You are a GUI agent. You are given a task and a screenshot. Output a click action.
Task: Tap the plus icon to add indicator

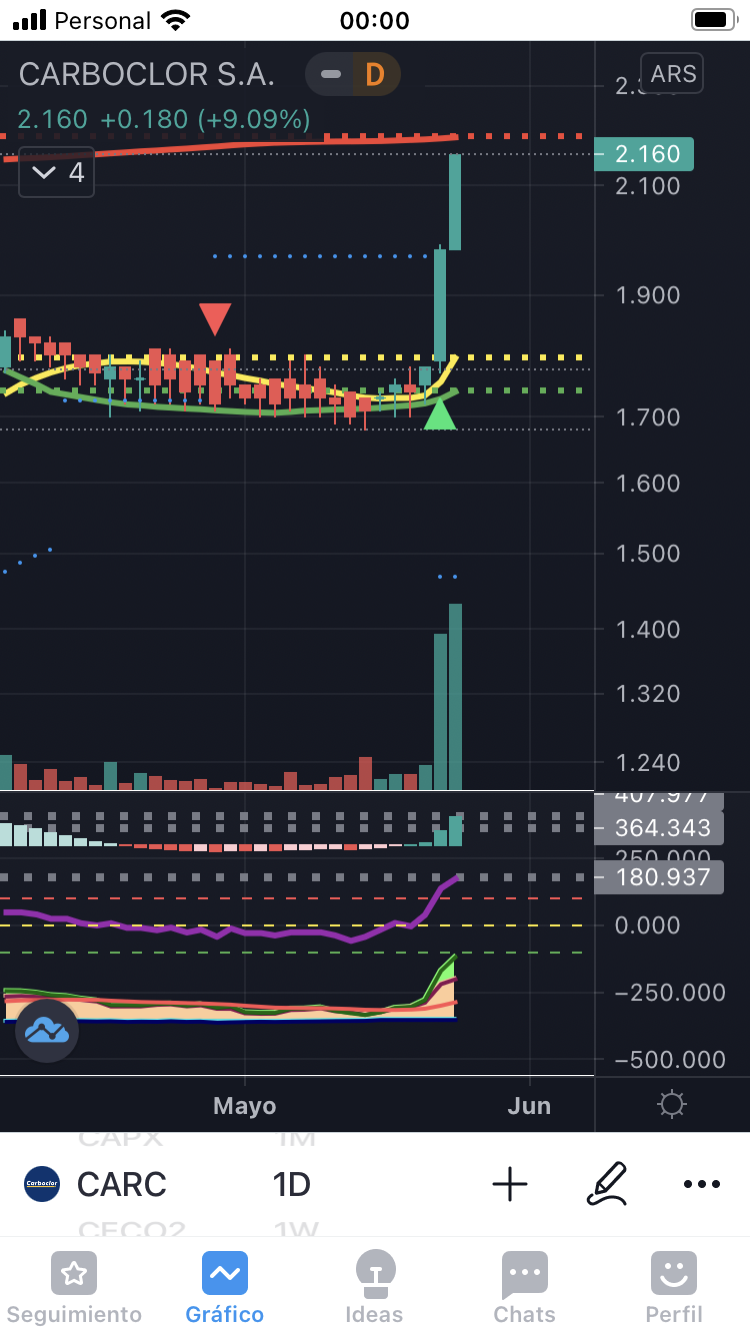pyautogui.click(x=510, y=1184)
